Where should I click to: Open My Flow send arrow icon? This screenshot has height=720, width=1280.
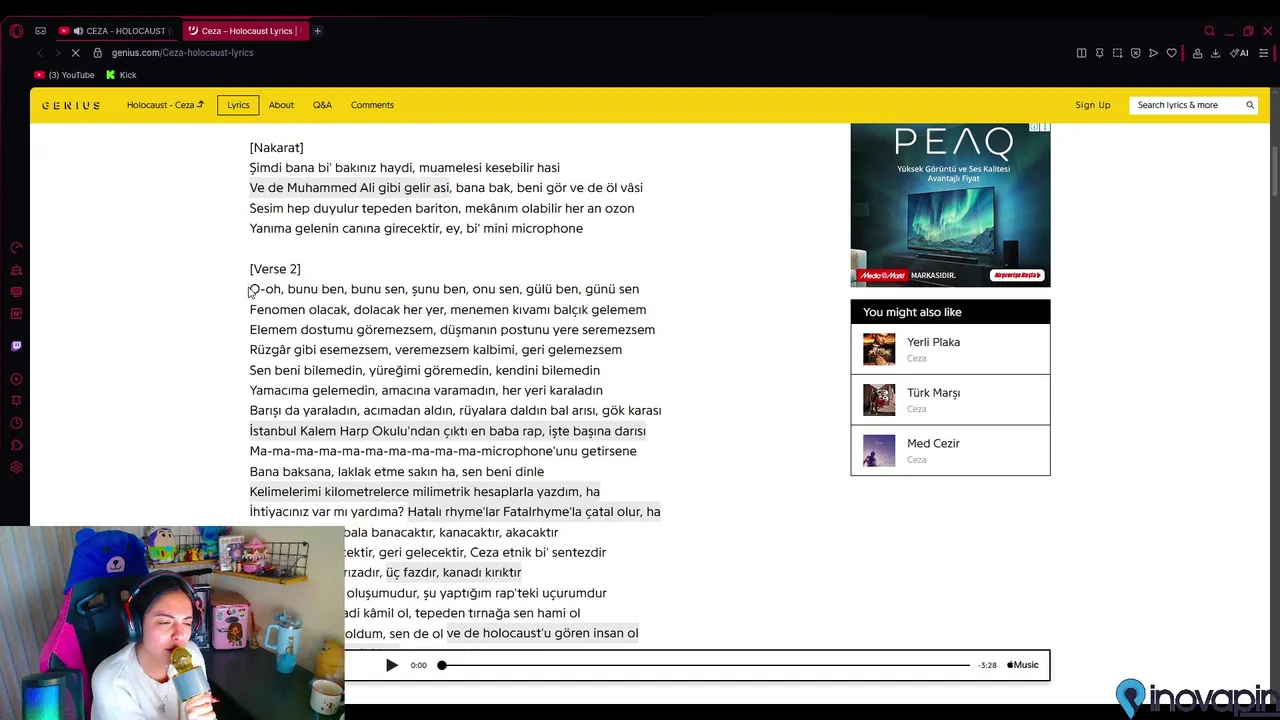1153,53
